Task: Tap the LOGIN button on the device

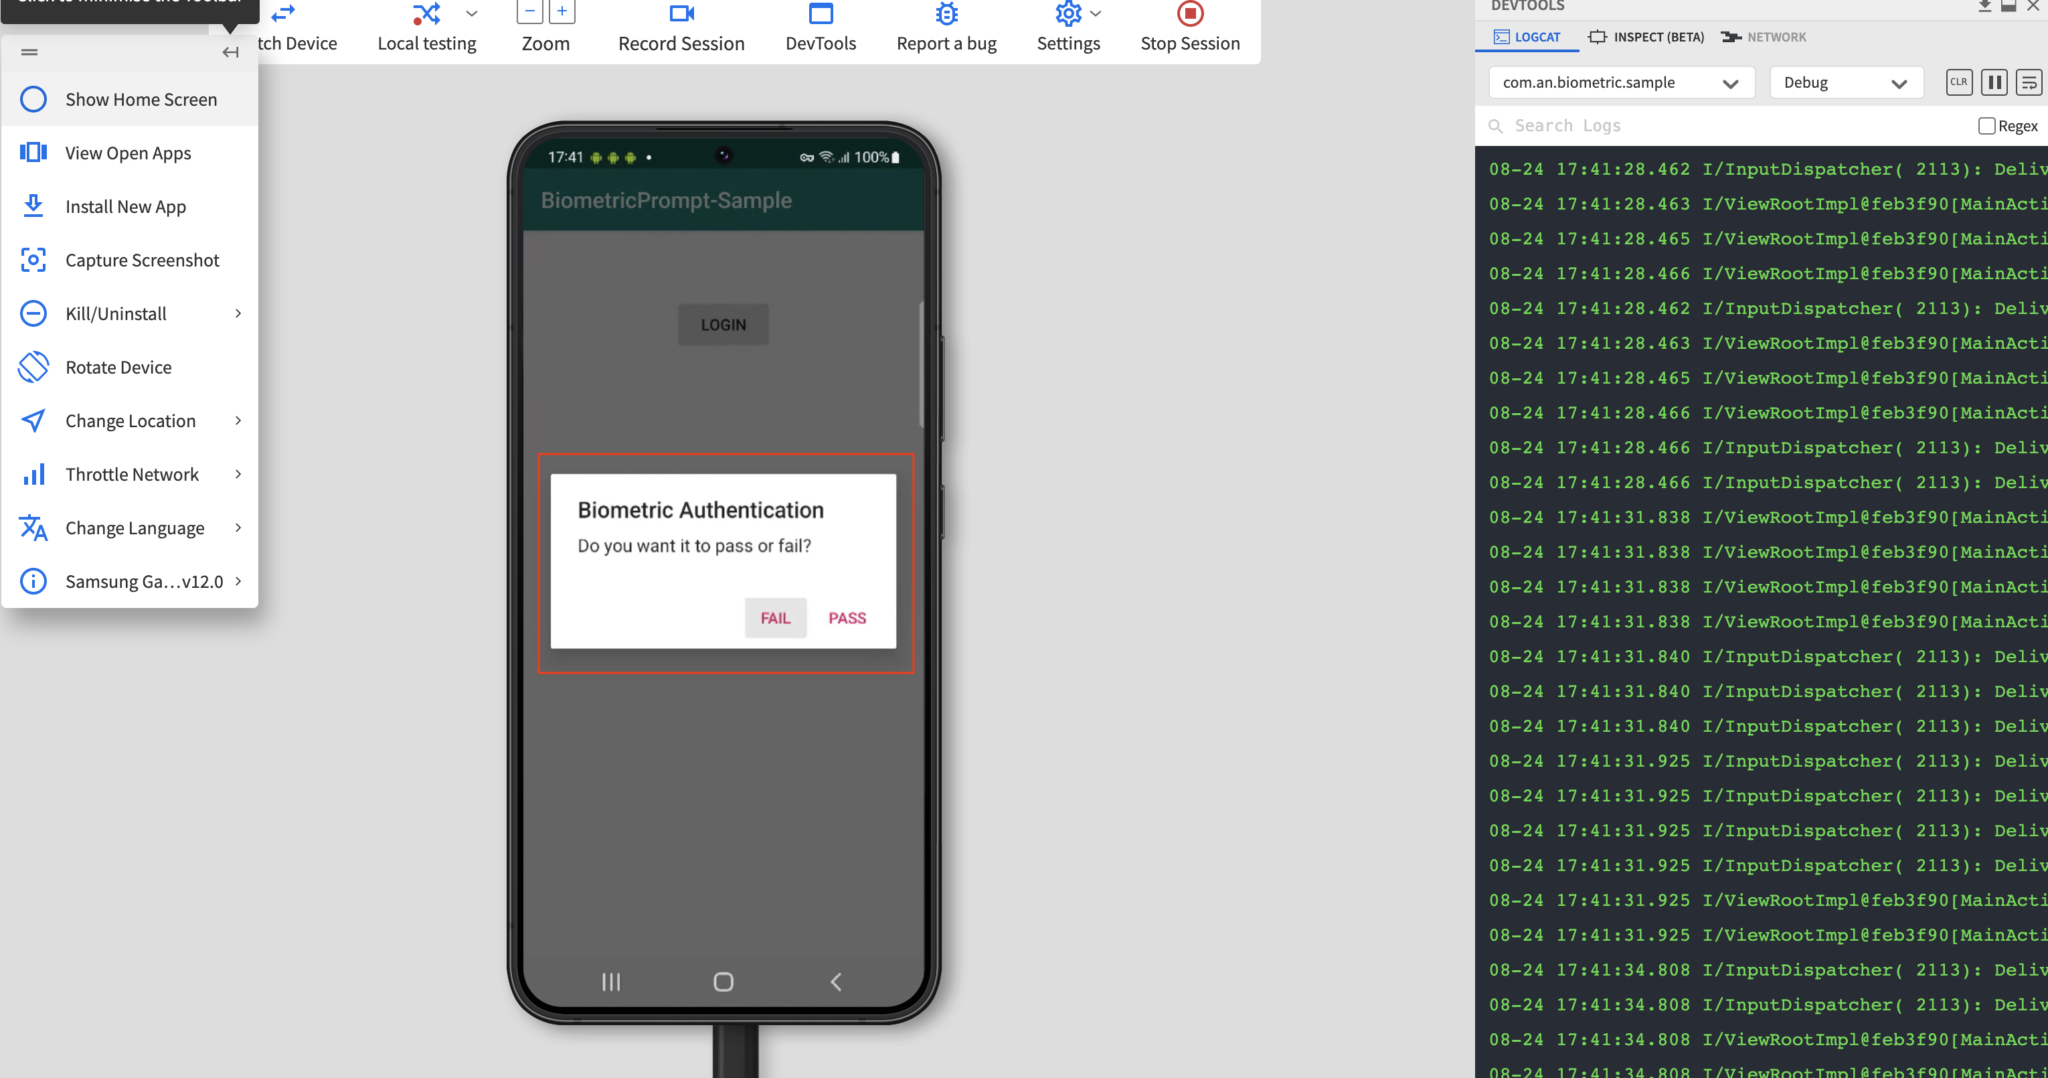Action: (722, 324)
